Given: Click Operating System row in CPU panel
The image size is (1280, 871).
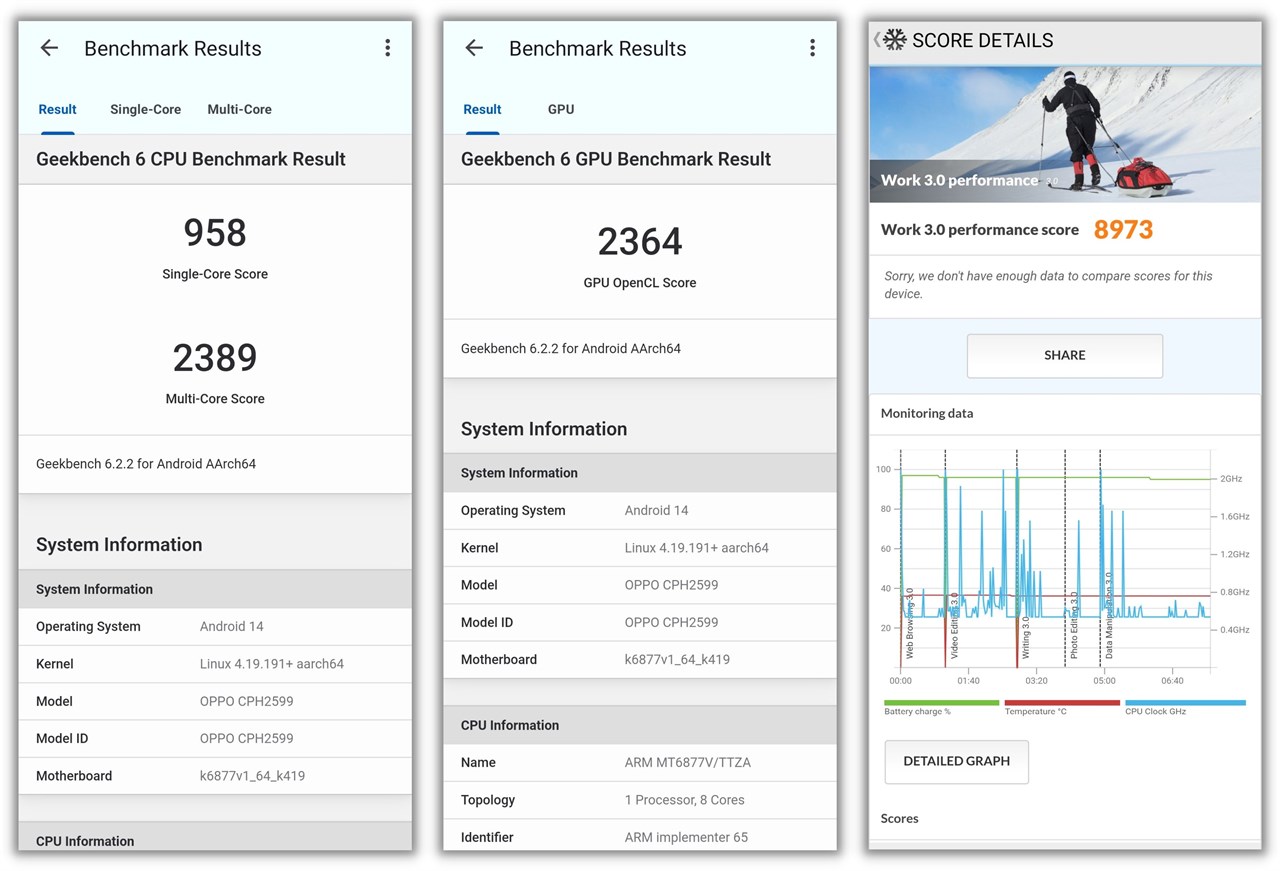Looking at the screenshot, I should click(x=215, y=627).
